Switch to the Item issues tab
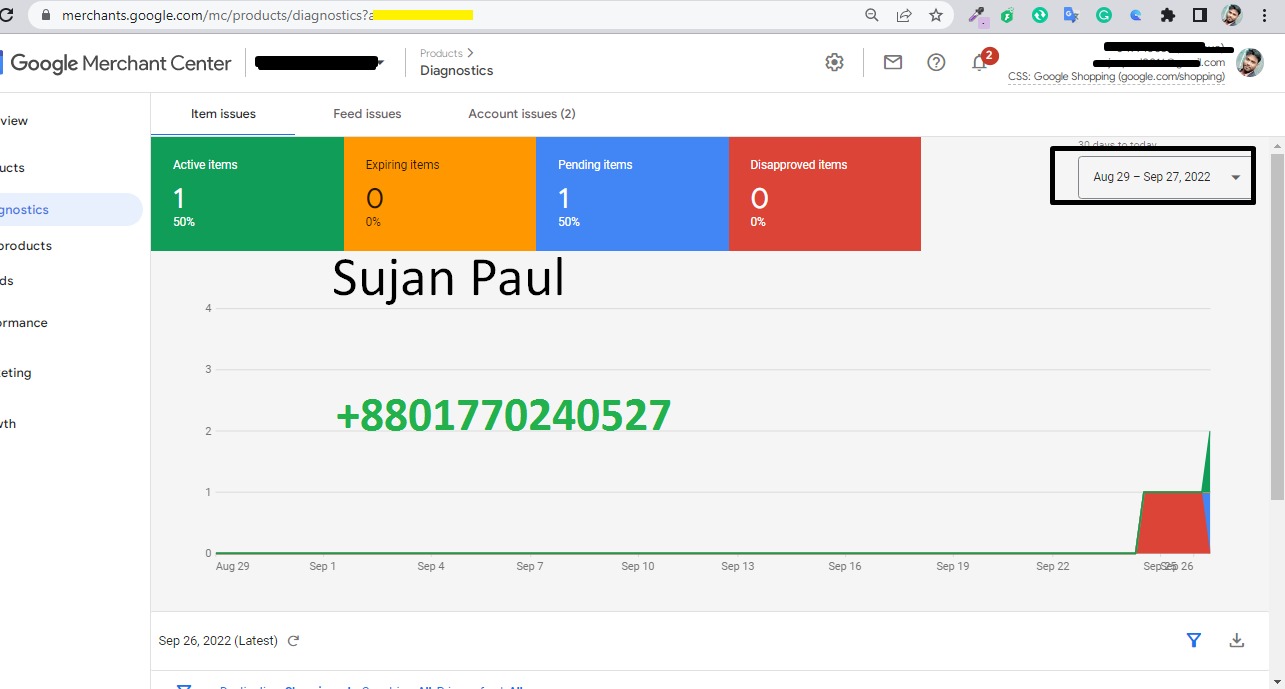 (x=223, y=114)
